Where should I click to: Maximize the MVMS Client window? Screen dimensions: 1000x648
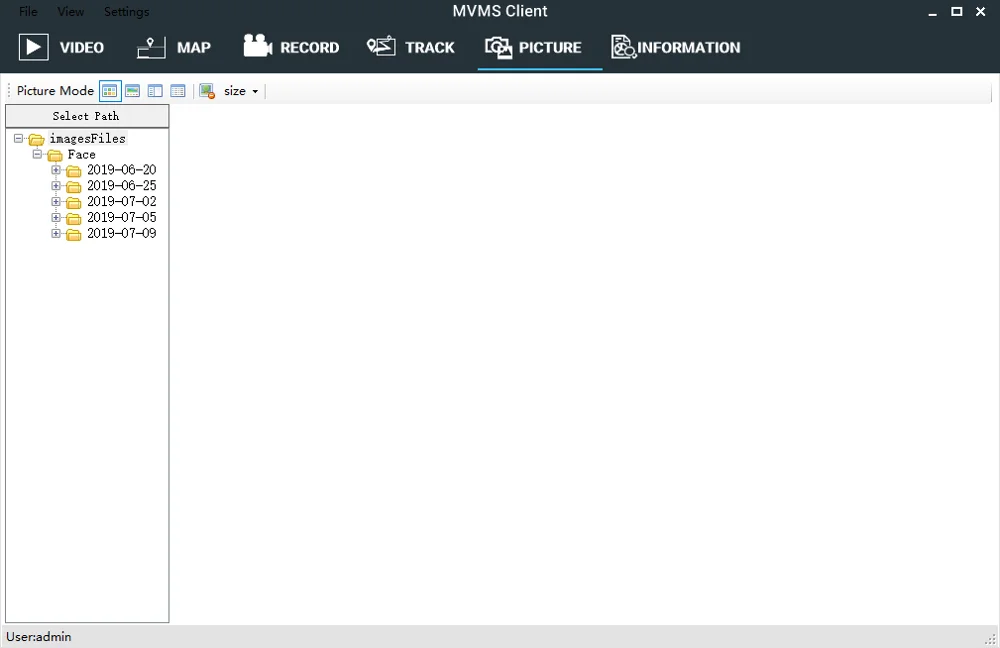957,11
